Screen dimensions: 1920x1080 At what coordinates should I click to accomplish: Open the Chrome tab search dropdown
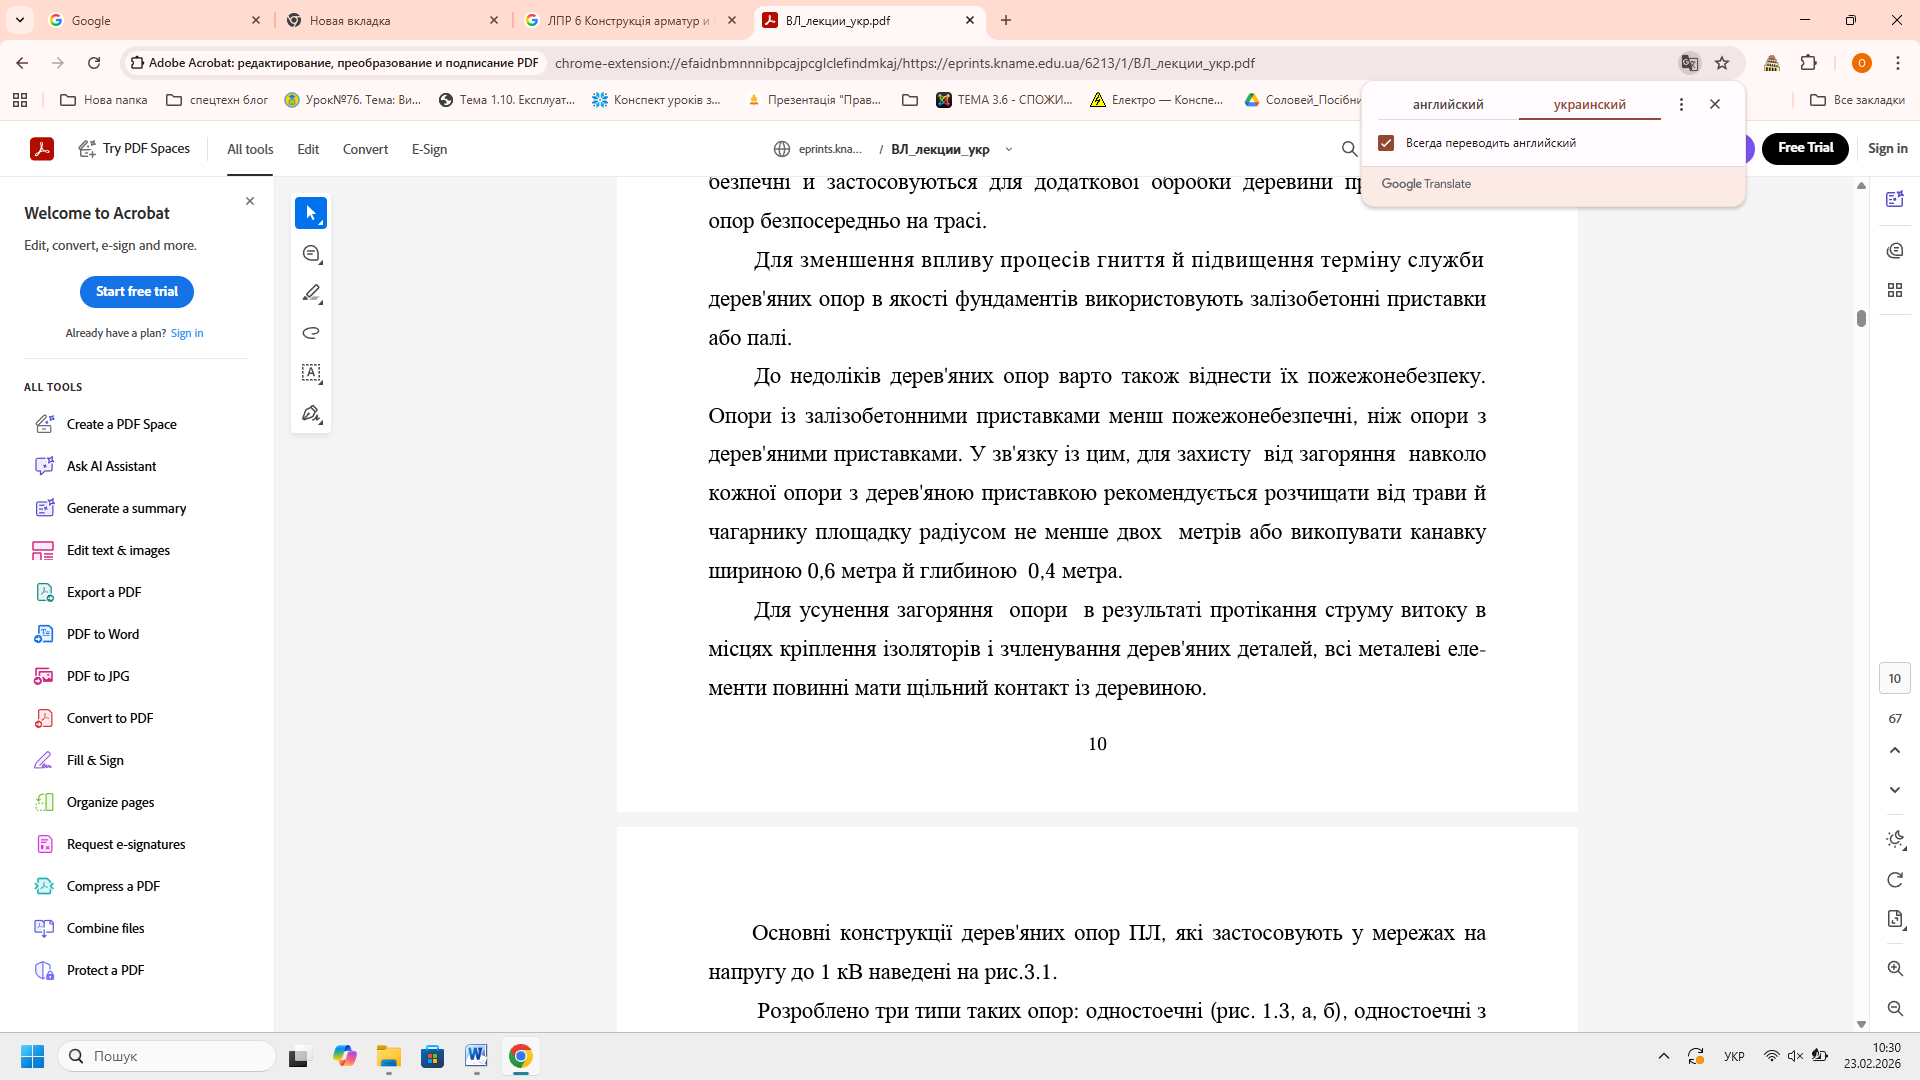click(20, 20)
